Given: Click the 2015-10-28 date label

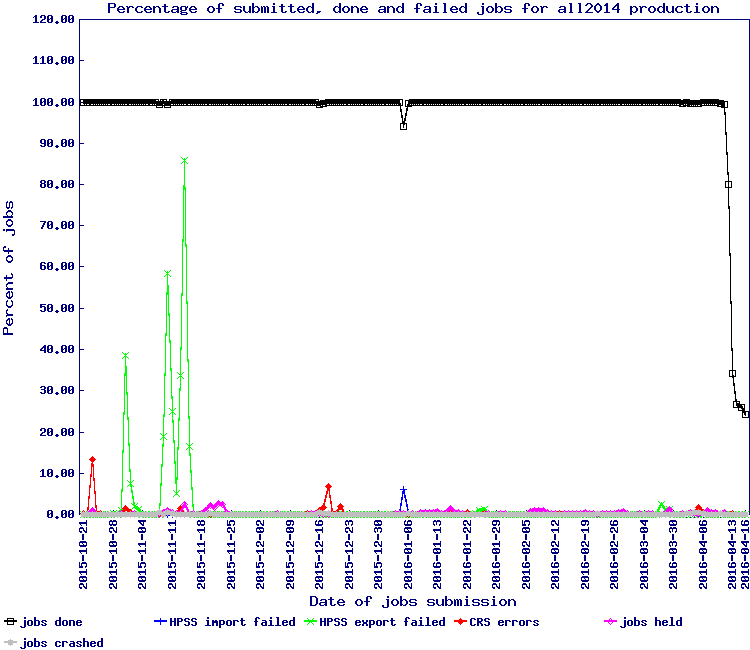Looking at the screenshot, I should 113,555.
